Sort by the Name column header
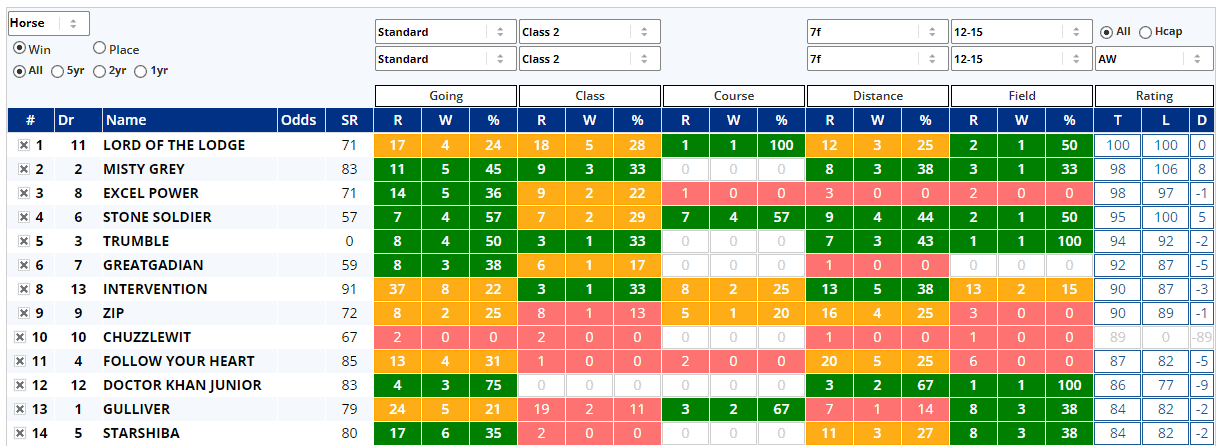Image resolution: width=1219 pixels, height=446 pixels. [x=190, y=120]
